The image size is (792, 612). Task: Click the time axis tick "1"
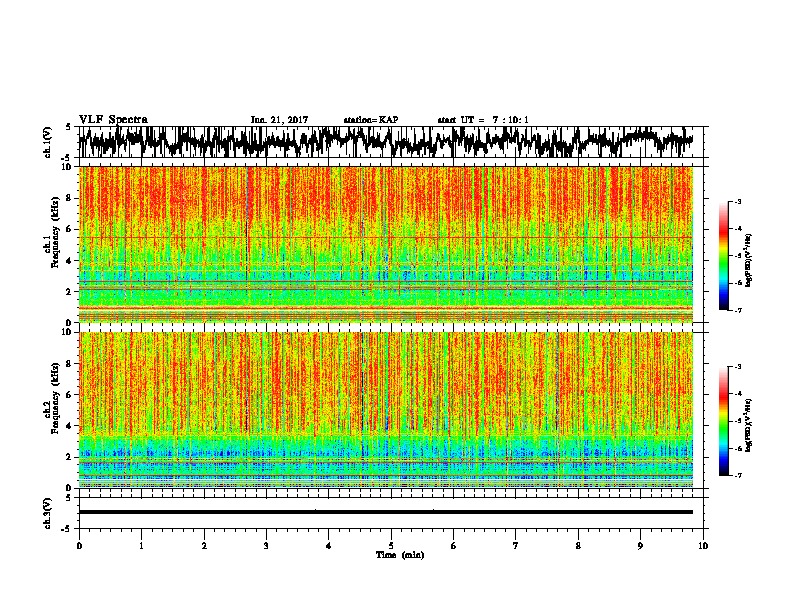click(x=141, y=546)
